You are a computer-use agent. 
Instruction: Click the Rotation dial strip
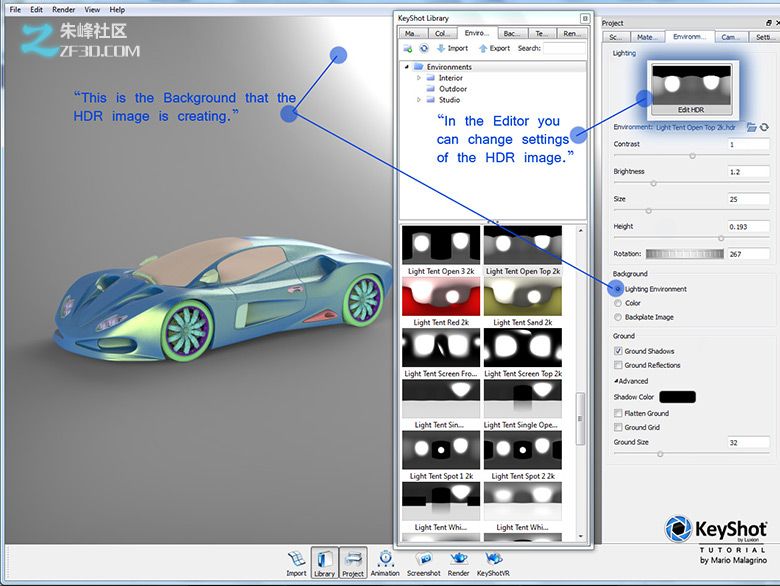(x=685, y=254)
